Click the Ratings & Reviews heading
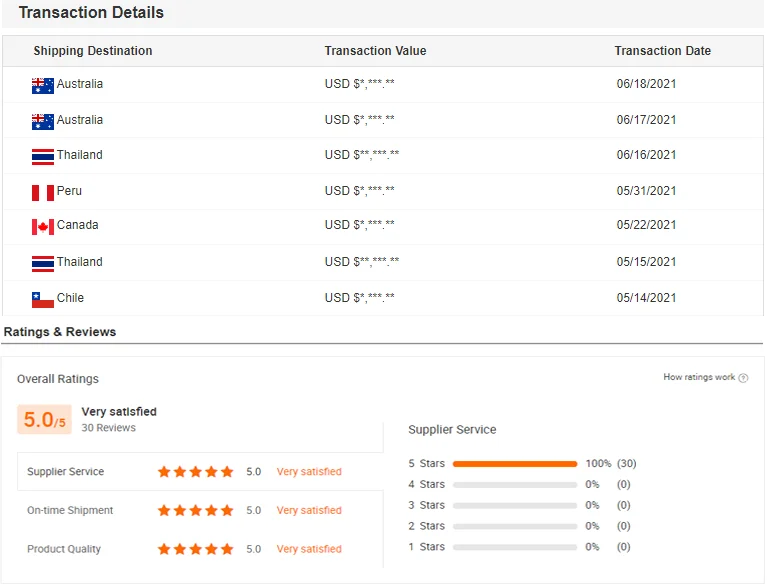The width and height of the screenshot is (767, 585). pyautogui.click(x=60, y=332)
